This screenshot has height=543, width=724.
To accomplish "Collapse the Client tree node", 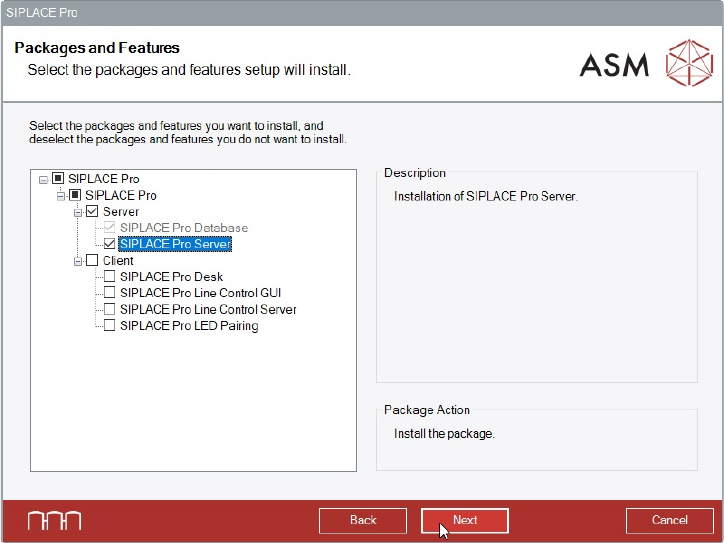I will [x=78, y=261].
